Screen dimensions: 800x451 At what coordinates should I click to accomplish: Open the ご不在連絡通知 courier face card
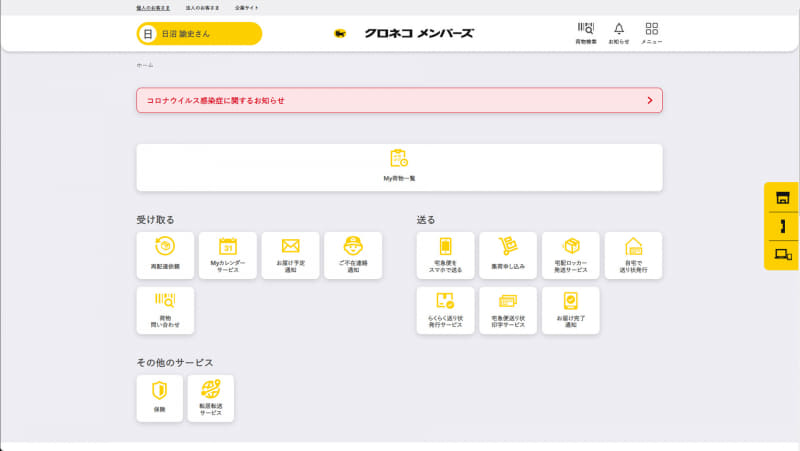tap(353, 256)
